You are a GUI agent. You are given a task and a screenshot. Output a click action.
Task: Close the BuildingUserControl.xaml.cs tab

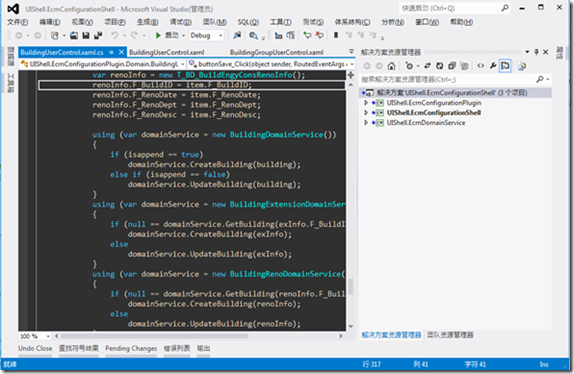(121, 52)
